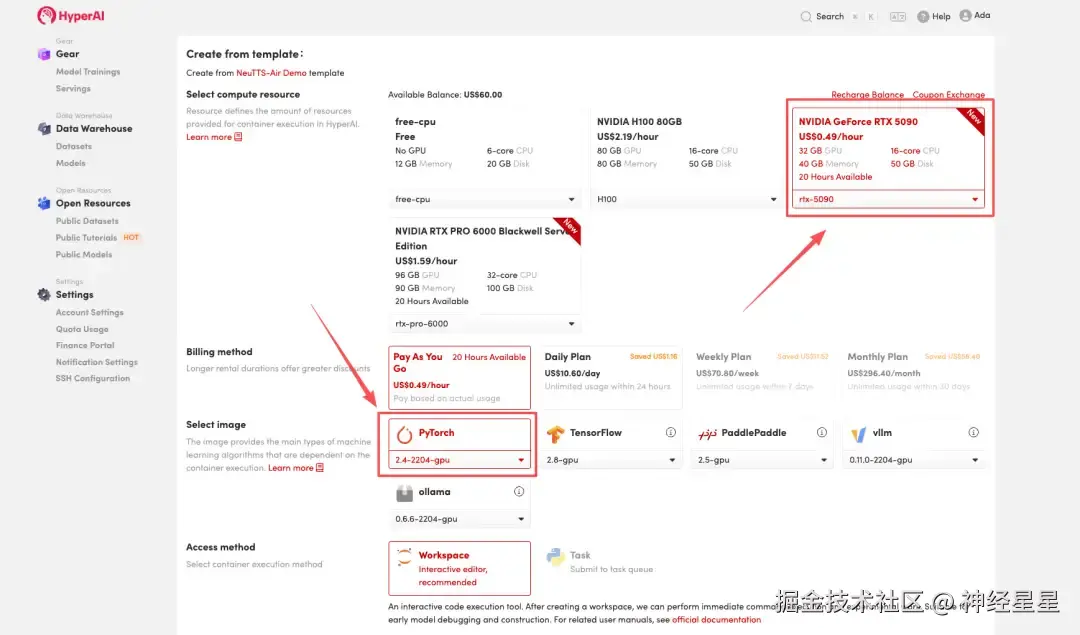Open the Settings gear icon in sidebar

44,295
